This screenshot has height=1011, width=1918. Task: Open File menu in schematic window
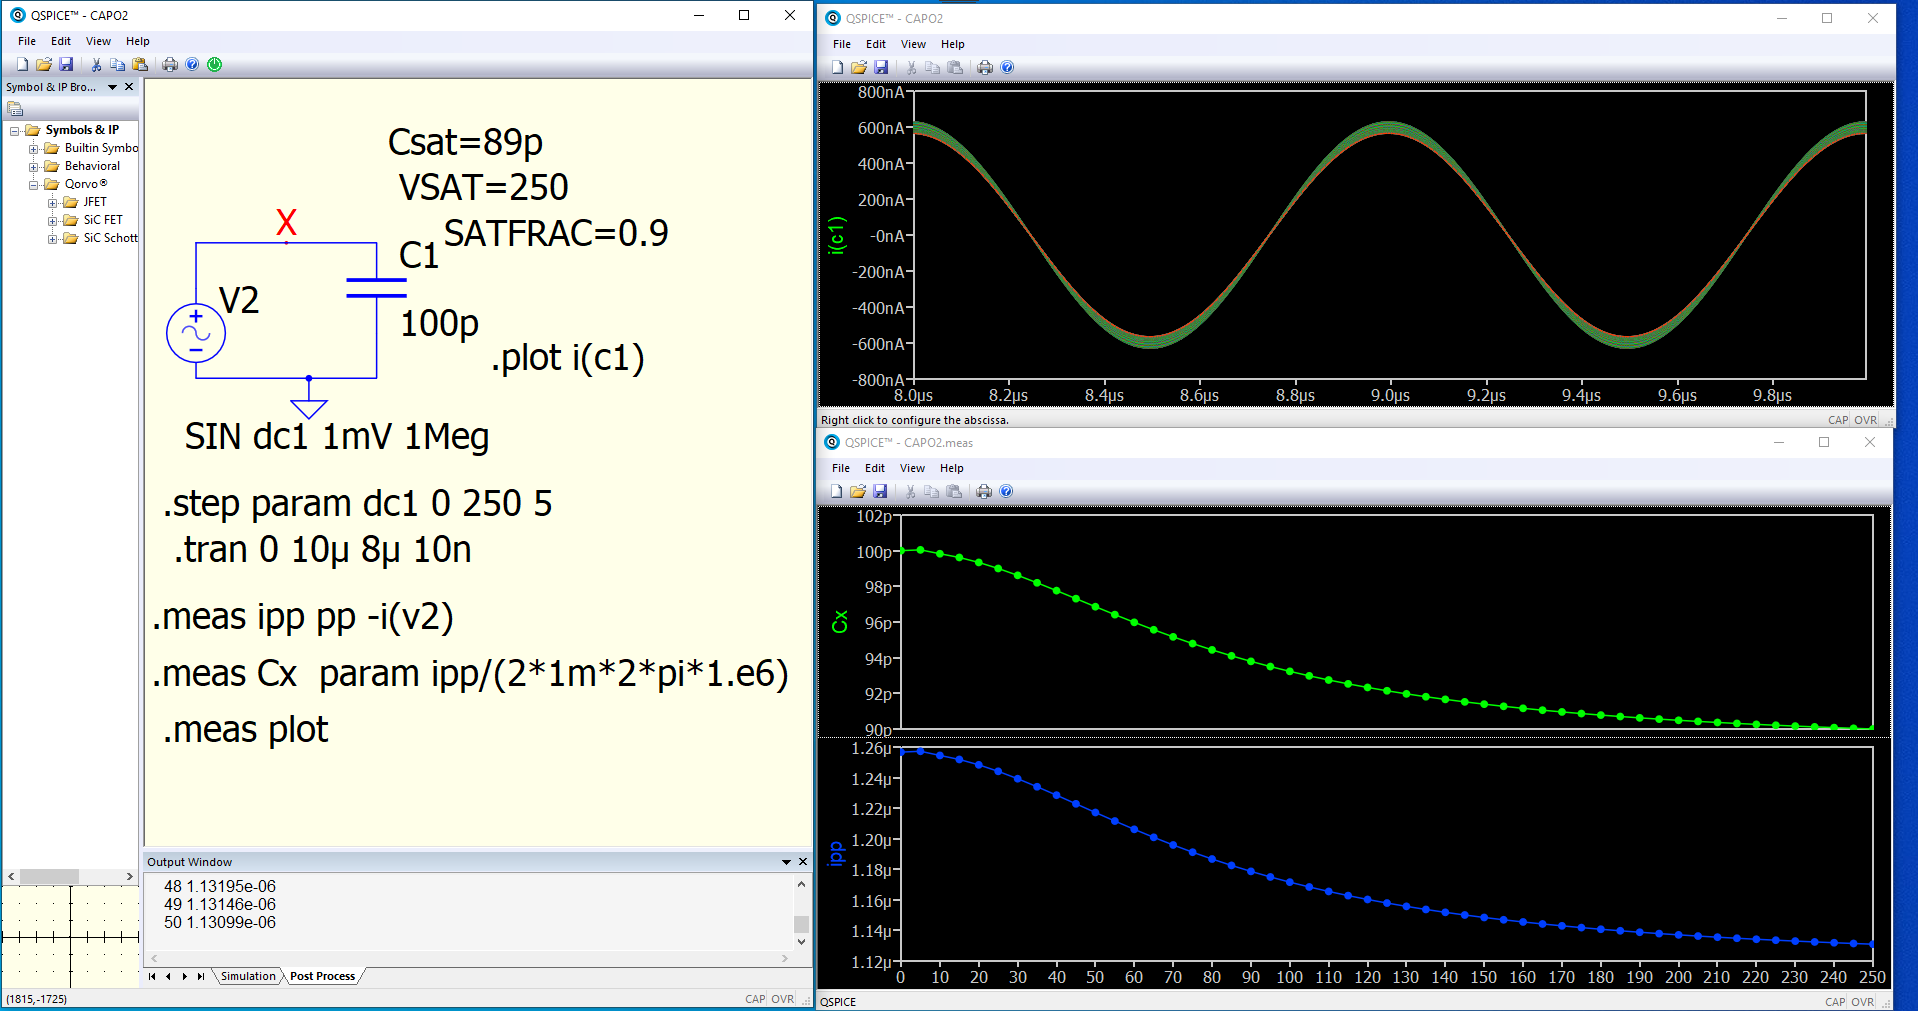click(x=27, y=41)
